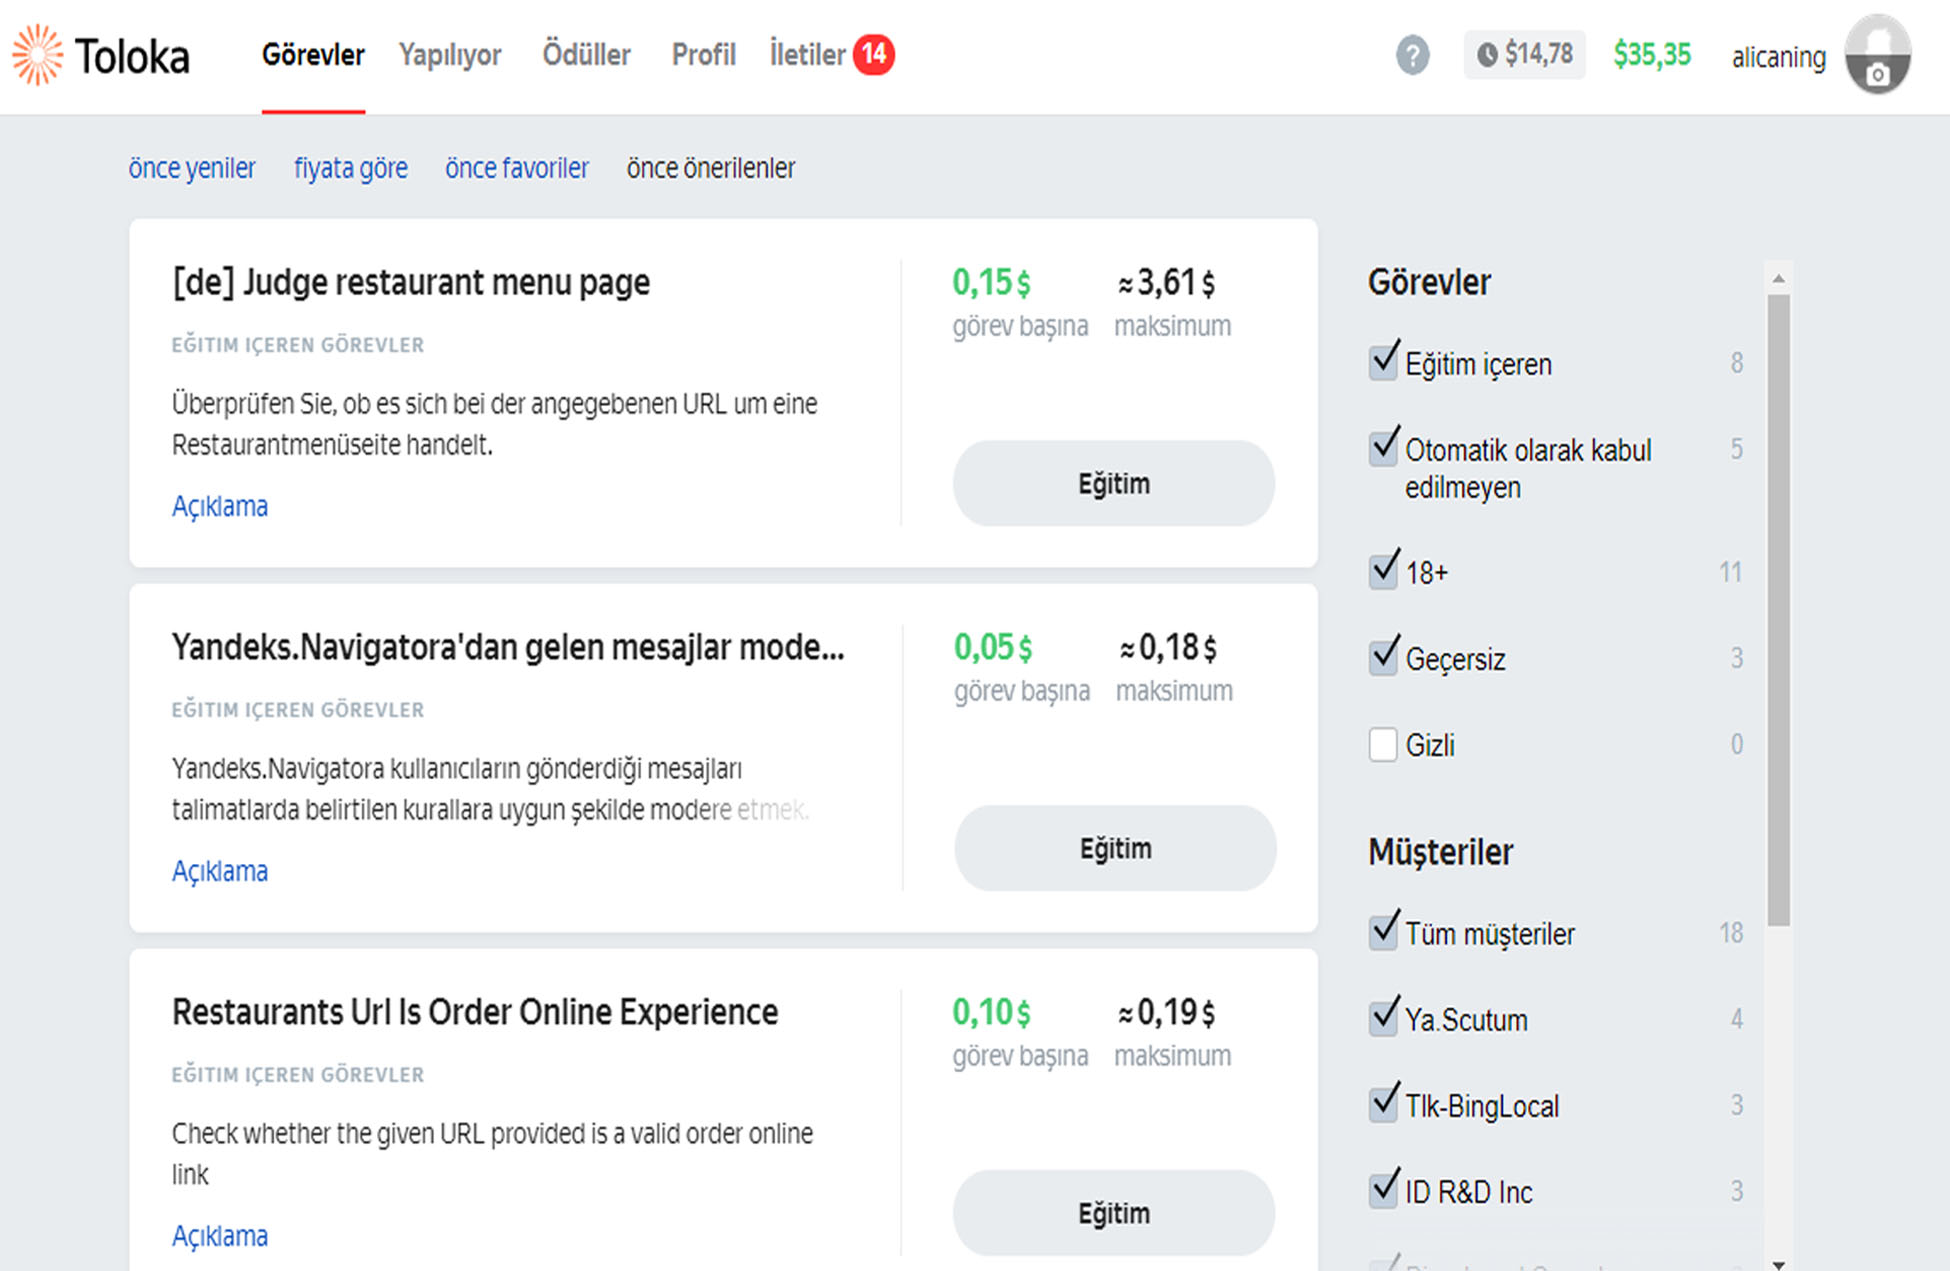
Task: Enable the Gizli checkbox
Action: (1383, 744)
